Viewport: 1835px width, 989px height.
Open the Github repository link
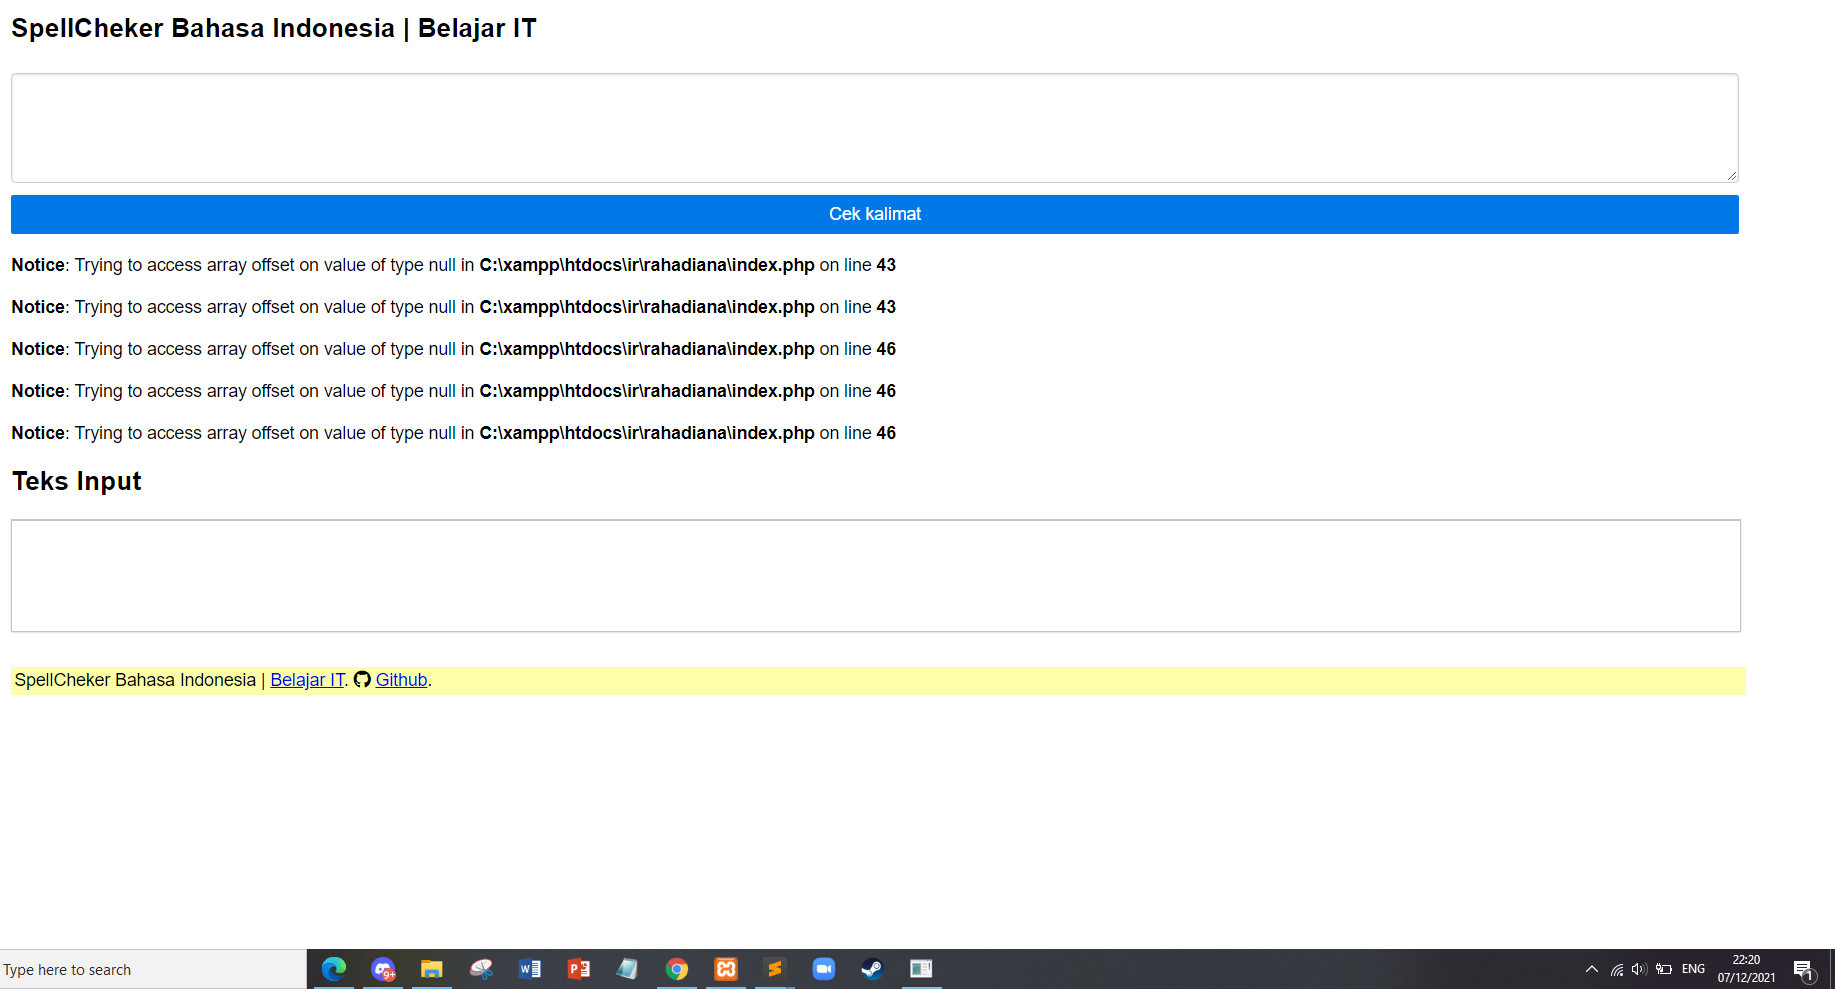click(x=400, y=680)
